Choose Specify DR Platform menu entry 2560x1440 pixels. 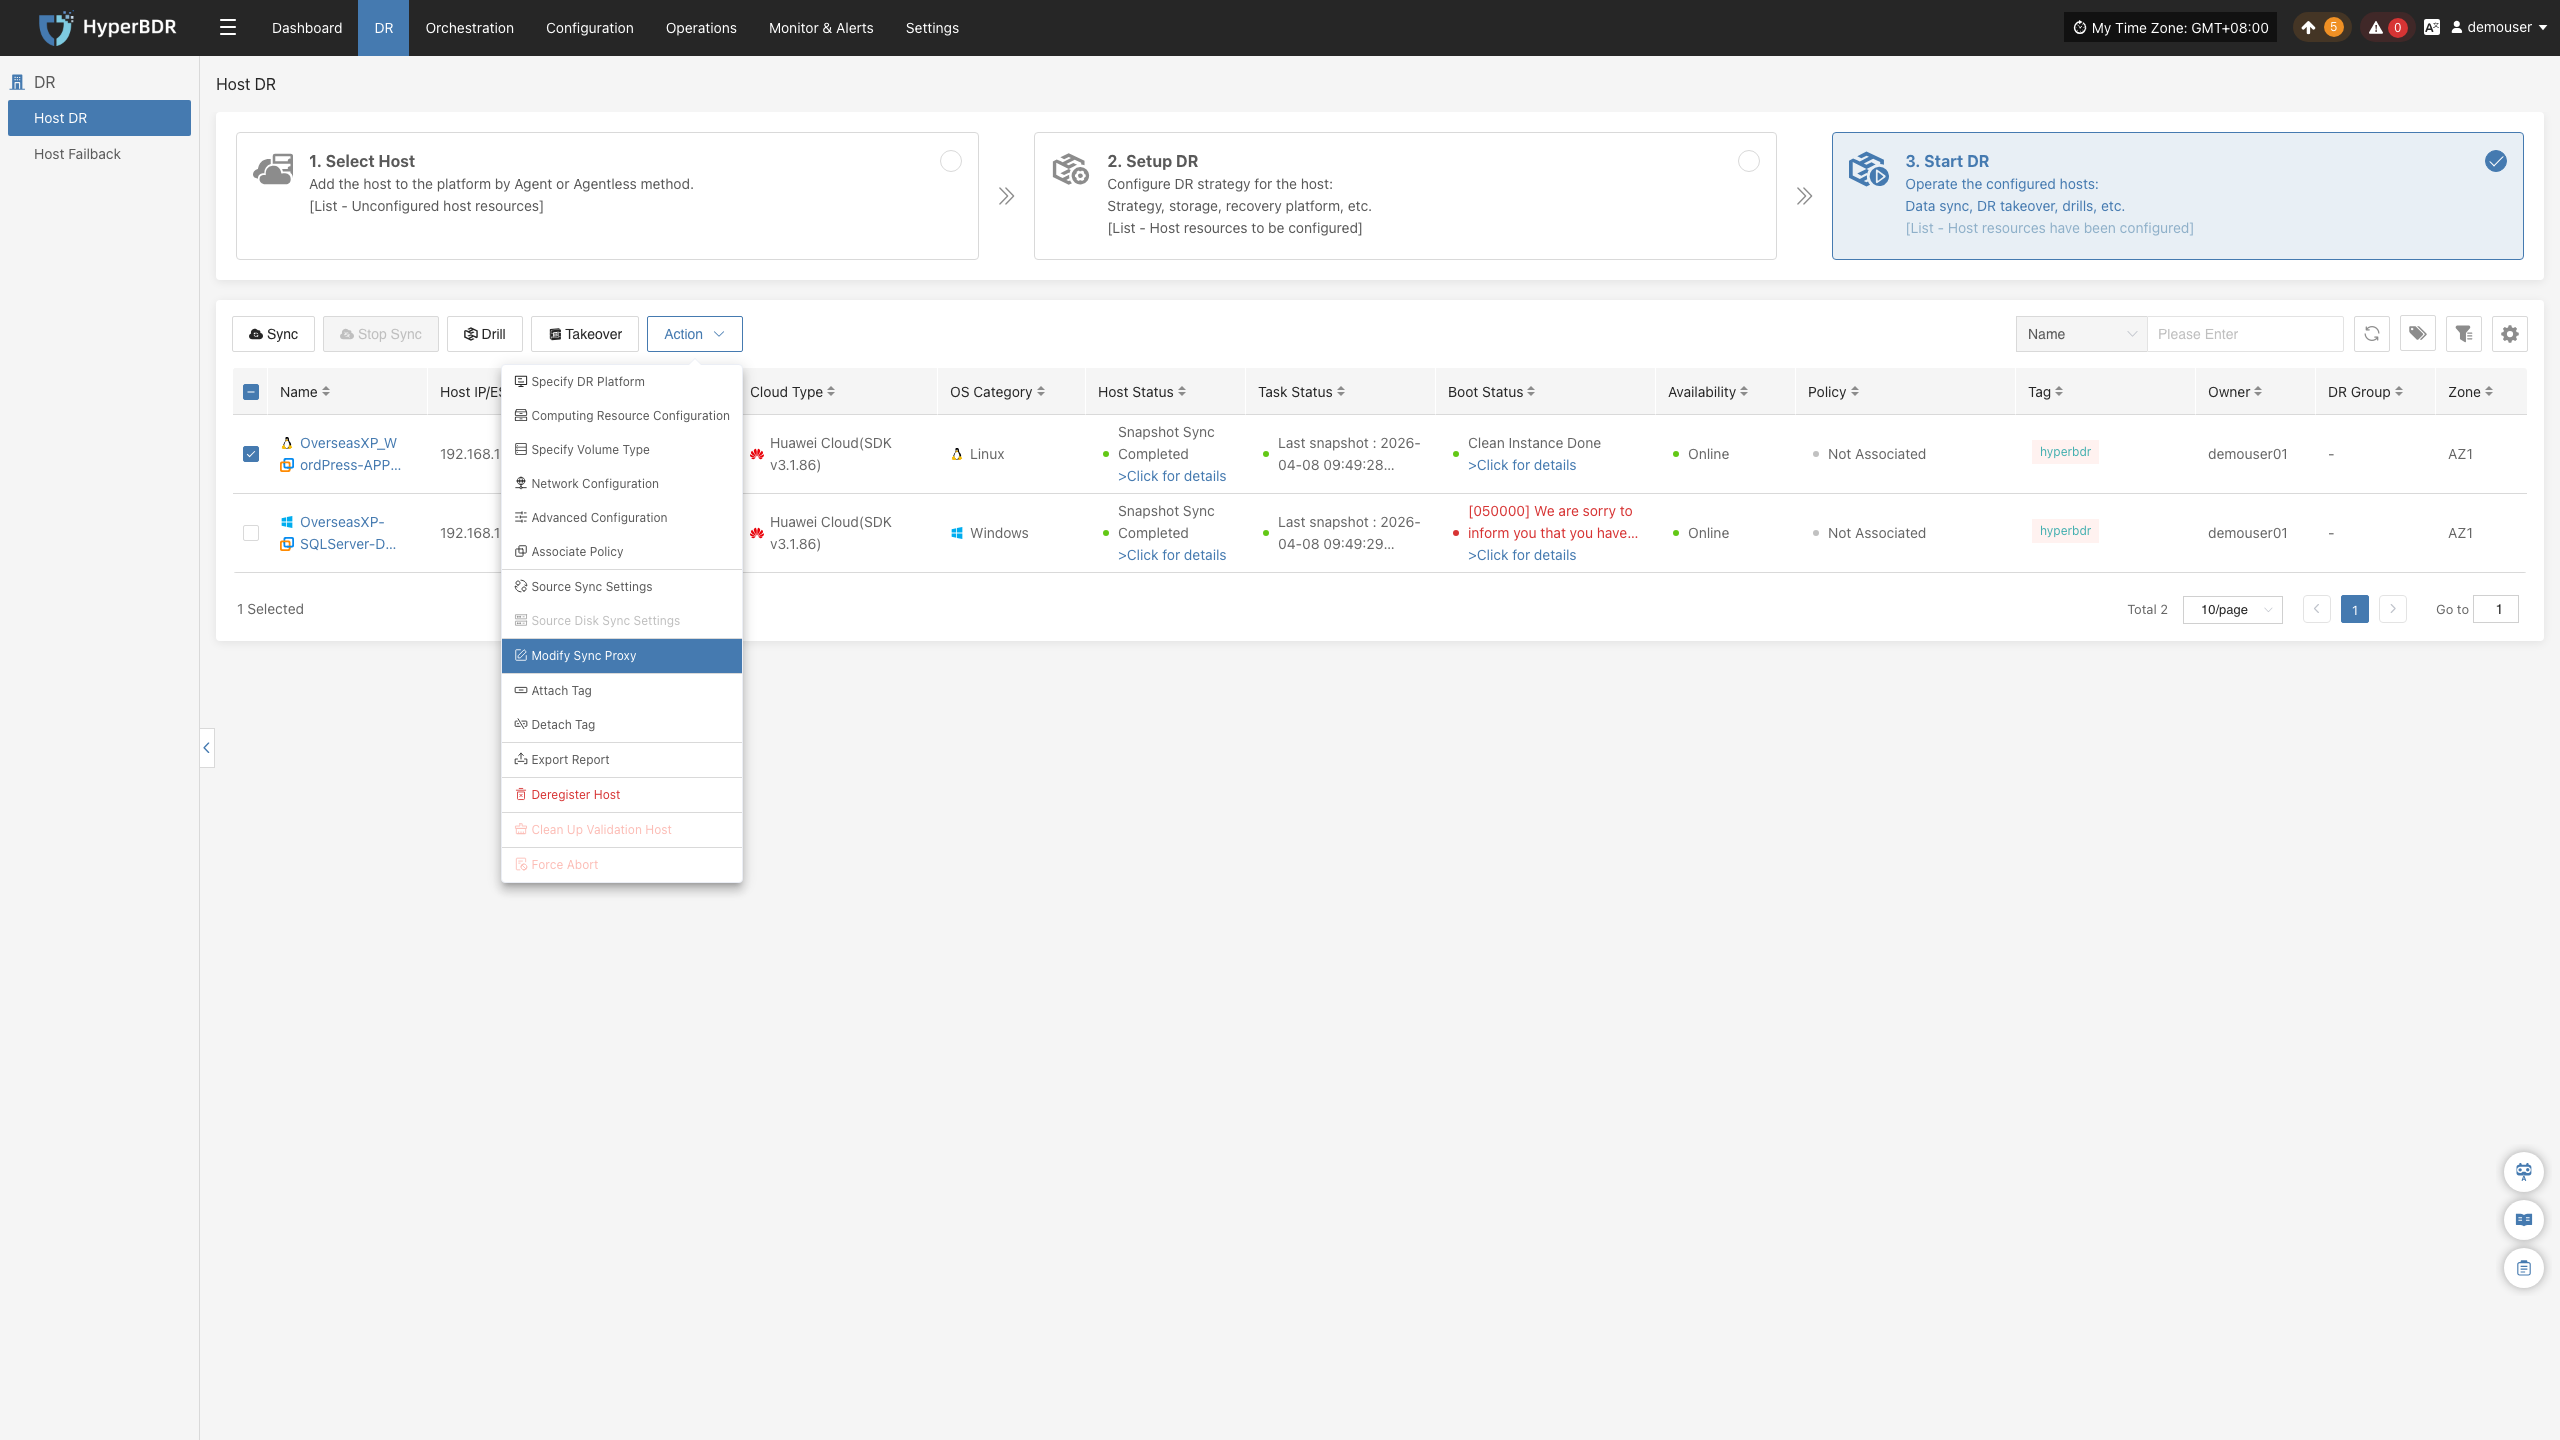(x=622, y=382)
